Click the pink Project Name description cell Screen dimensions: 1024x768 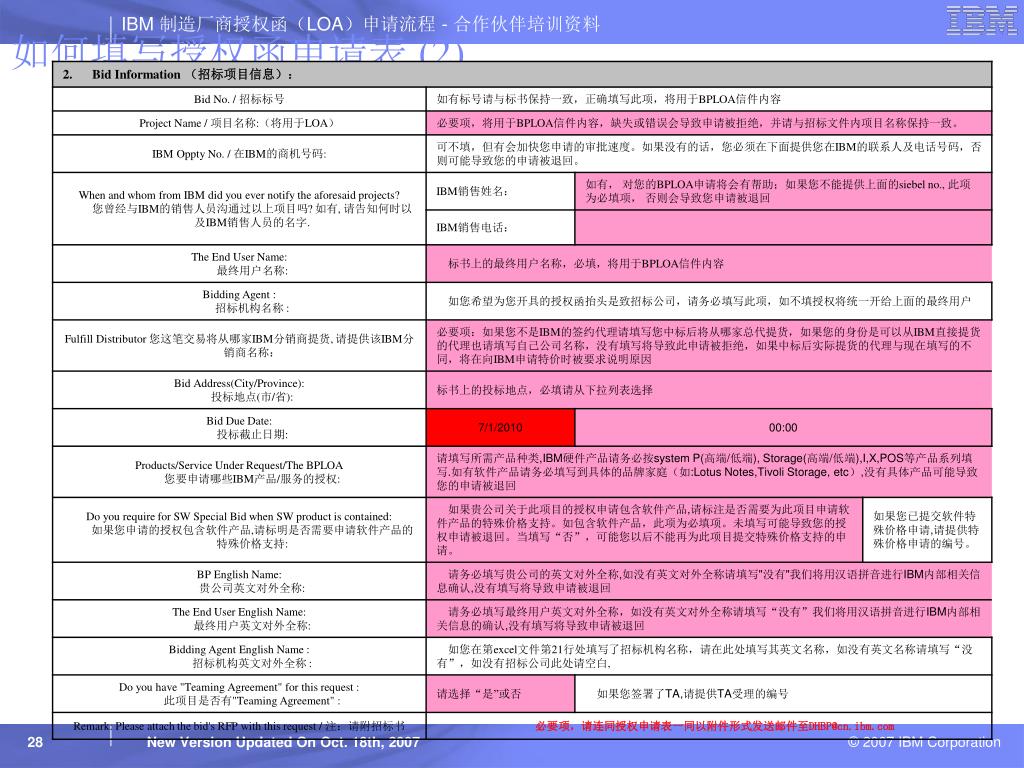(709, 123)
